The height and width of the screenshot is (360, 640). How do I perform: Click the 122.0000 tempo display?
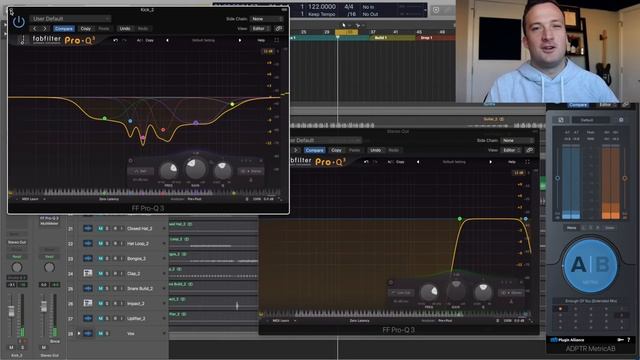[x=322, y=7]
